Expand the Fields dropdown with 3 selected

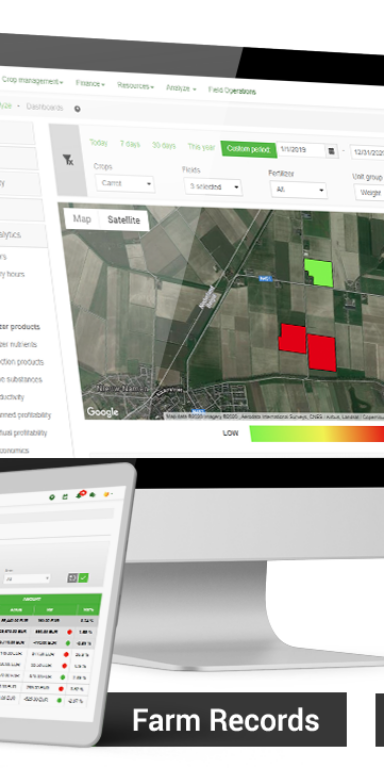tap(213, 187)
